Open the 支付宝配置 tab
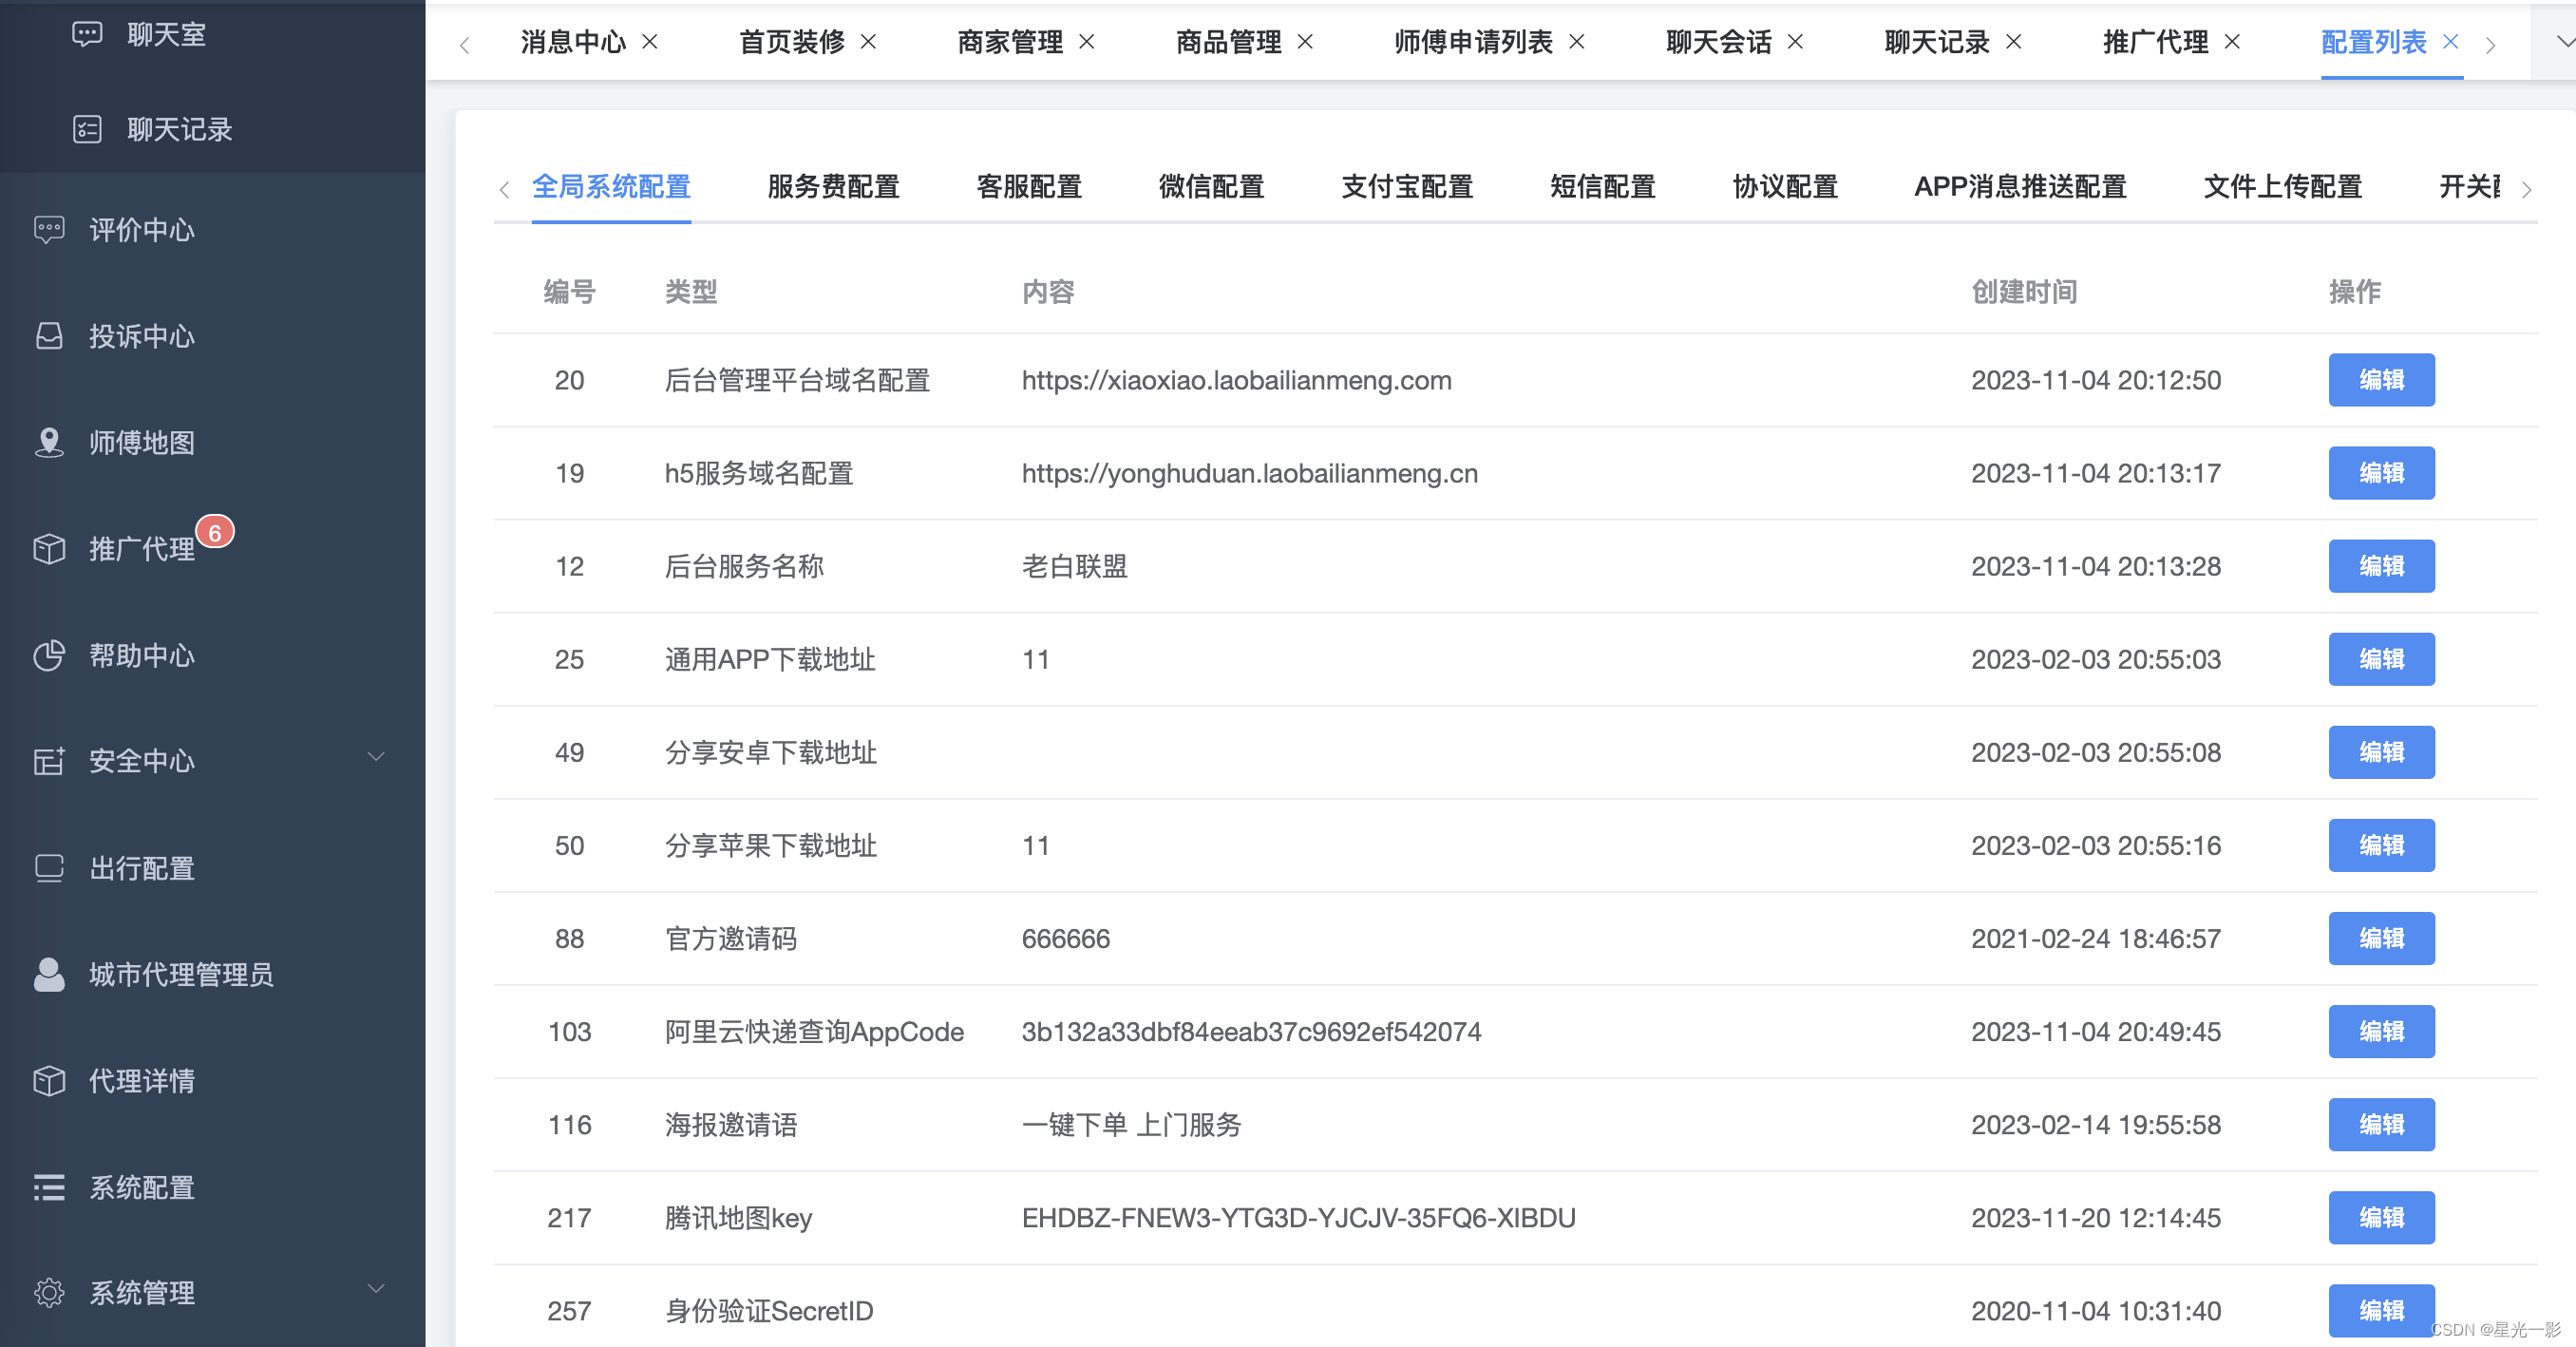 [x=1406, y=187]
